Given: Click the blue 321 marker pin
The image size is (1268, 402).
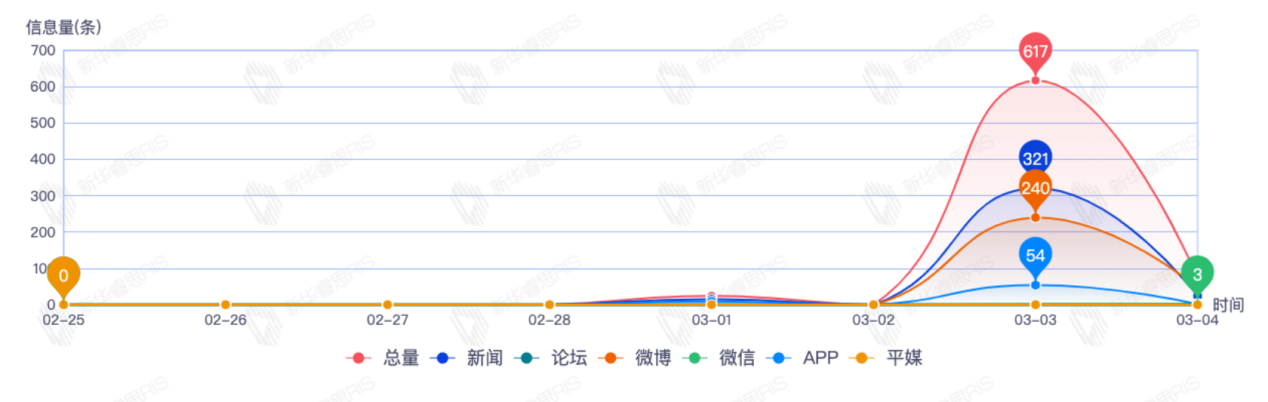Looking at the screenshot, I should click(1035, 158).
